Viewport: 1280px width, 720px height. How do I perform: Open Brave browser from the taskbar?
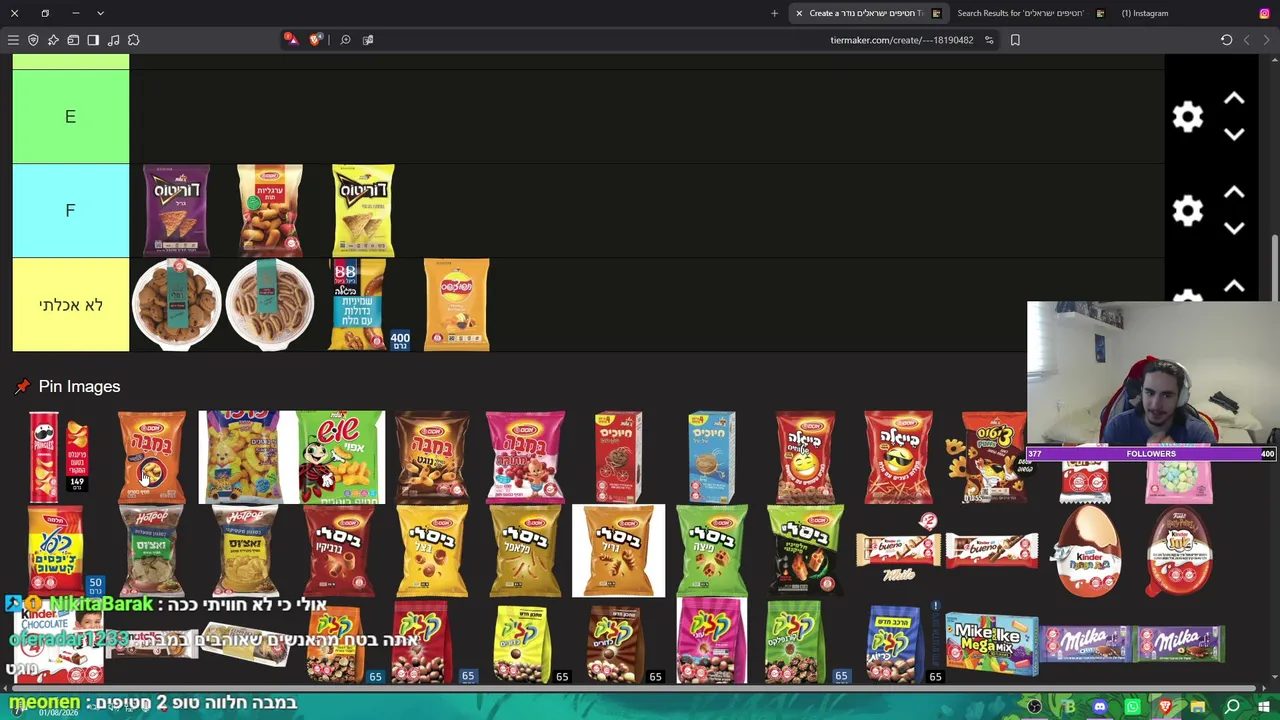[1165, 707]
